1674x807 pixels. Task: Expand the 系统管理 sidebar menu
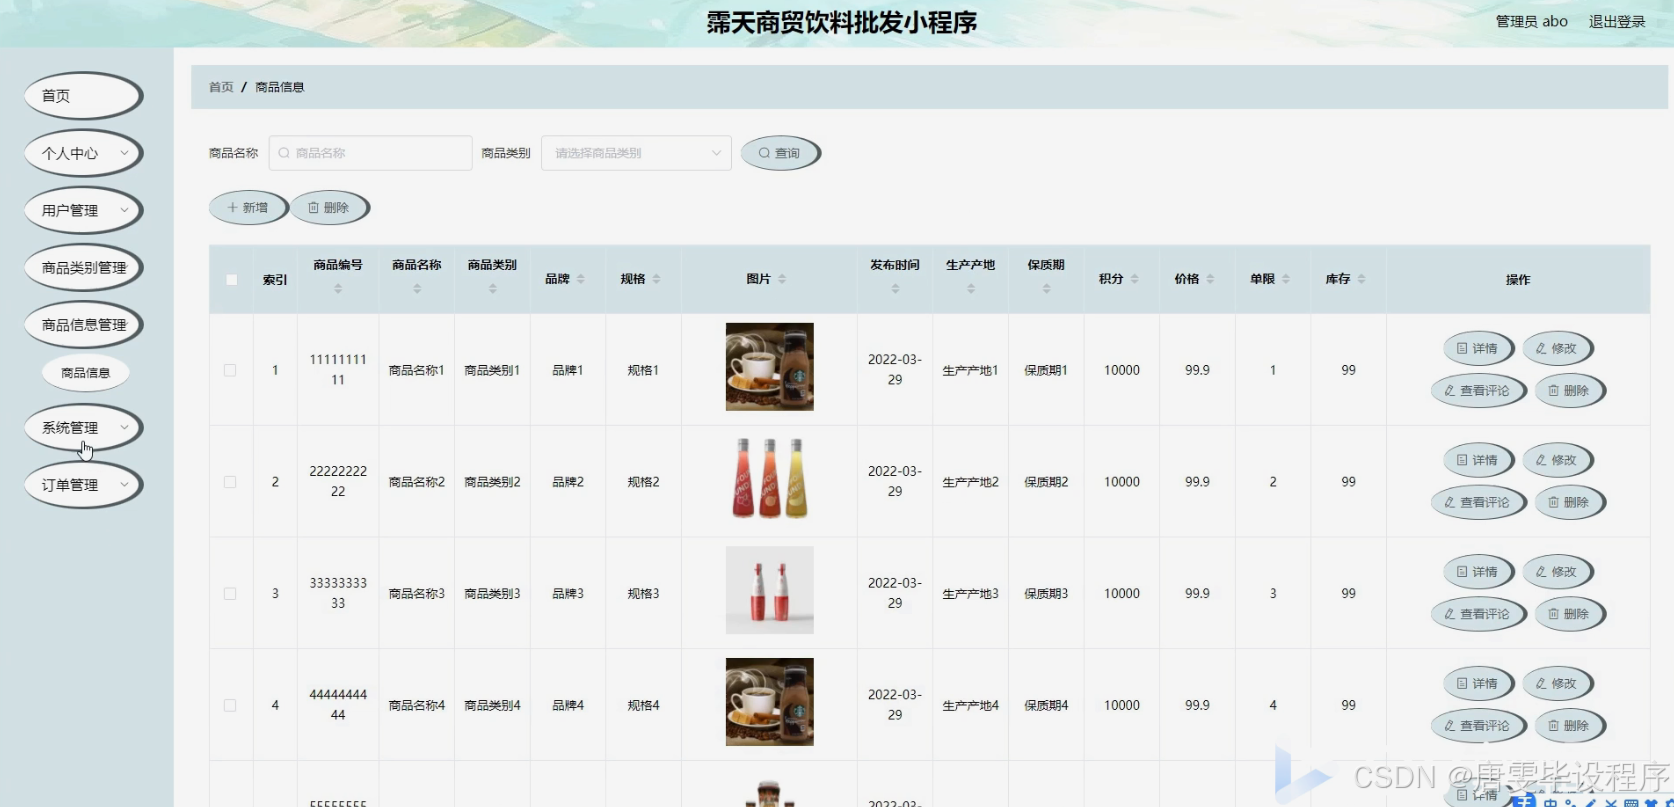[83, 427]
